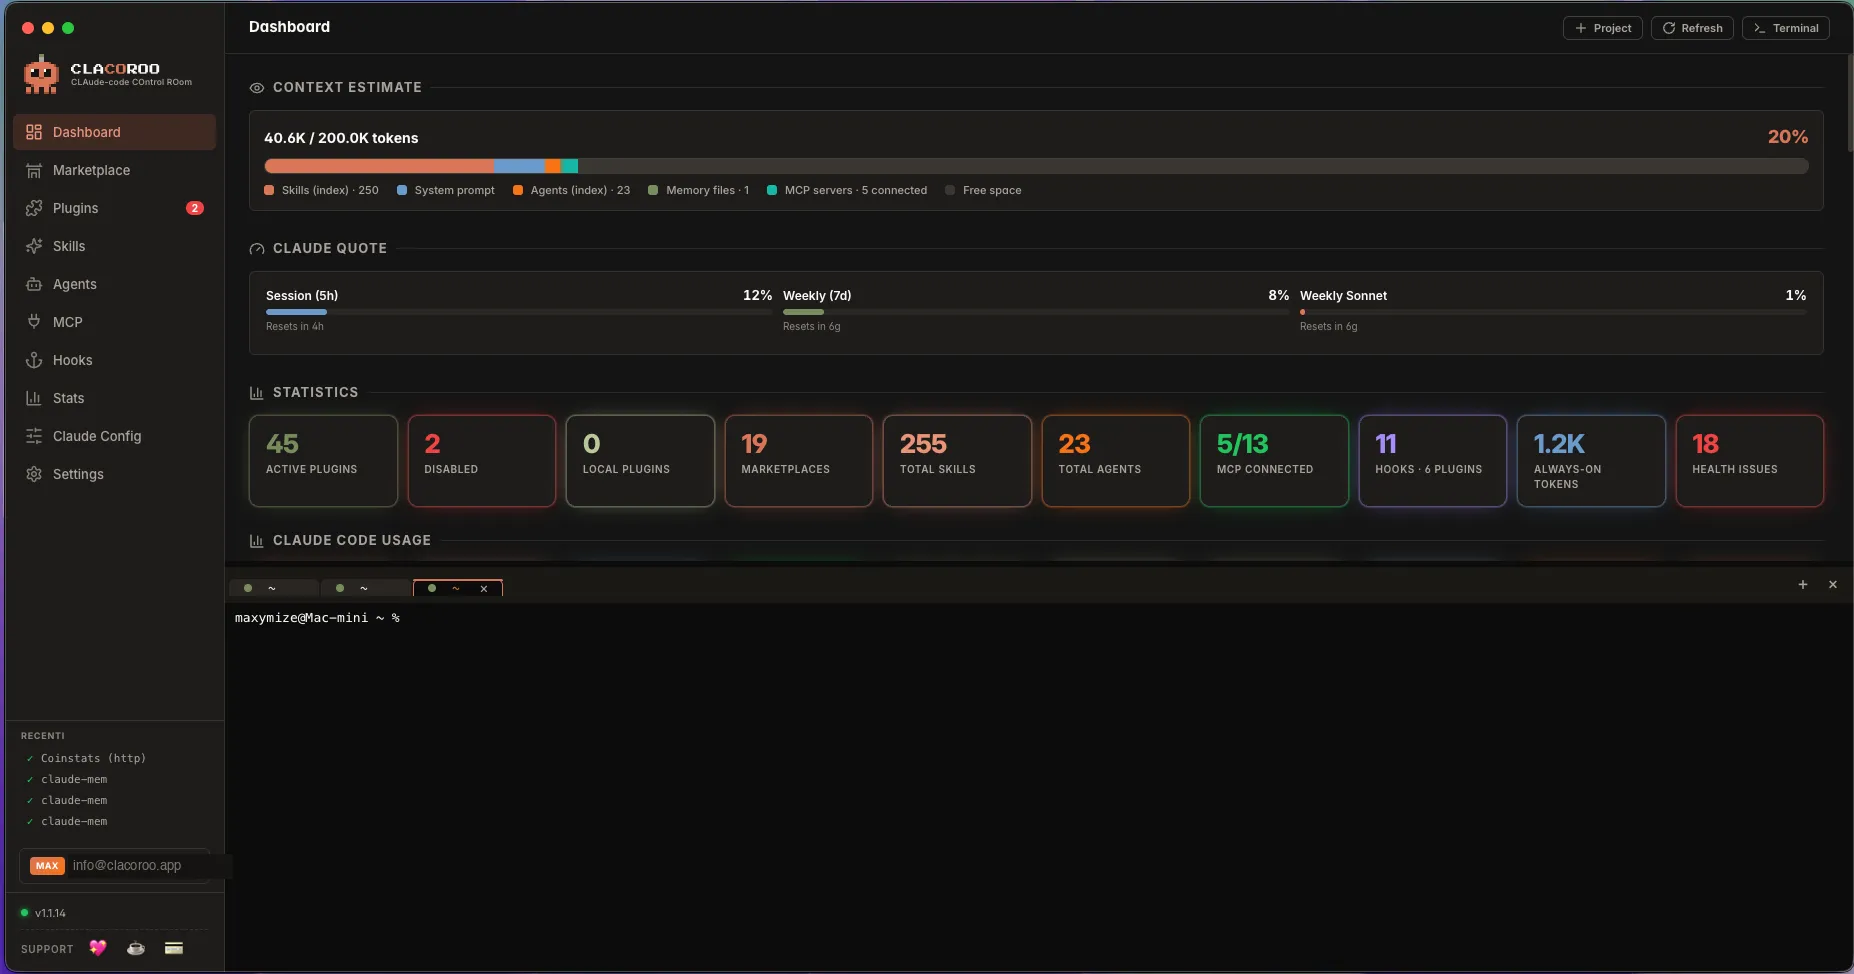1854x974 pixels.
Task: Click 'Free space' legend label
Action: tap(992, 190)
